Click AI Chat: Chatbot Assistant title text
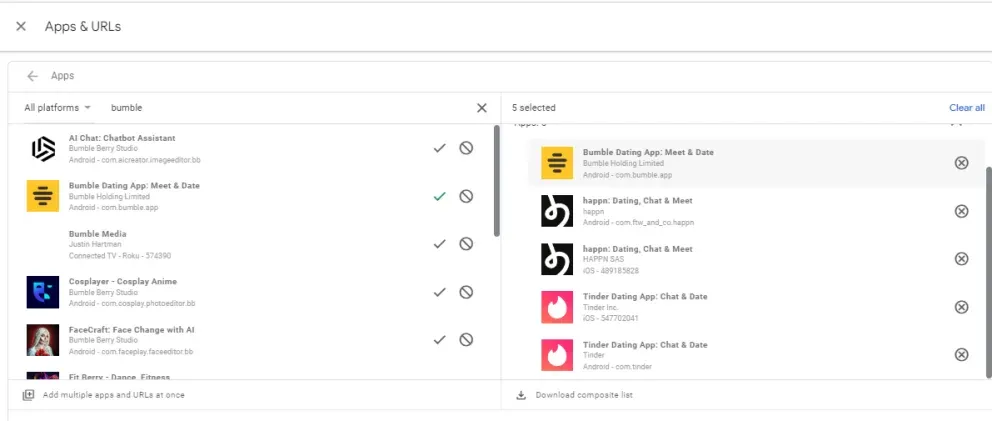992x421 pixels. pyautogui.click(x=122, y=138)
